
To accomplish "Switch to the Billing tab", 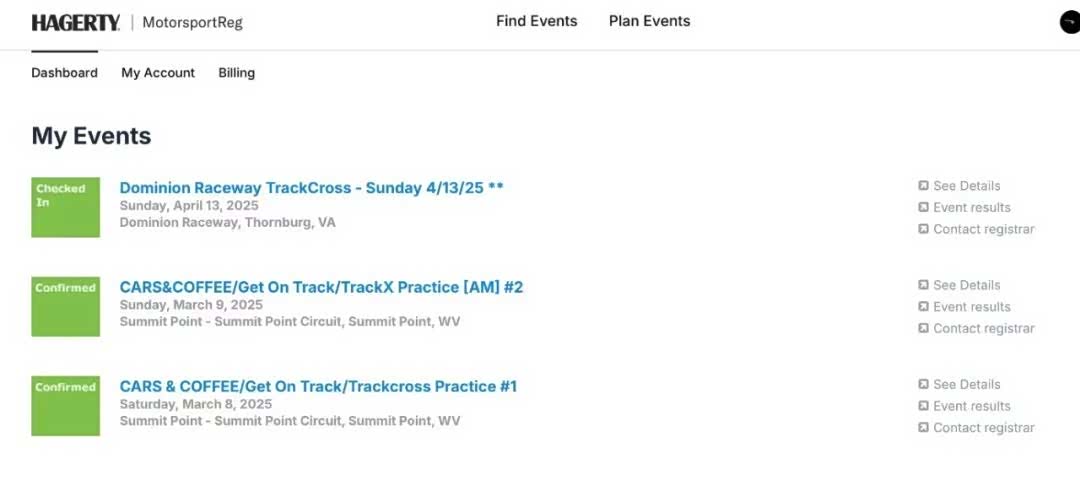I will coord(236,73).
